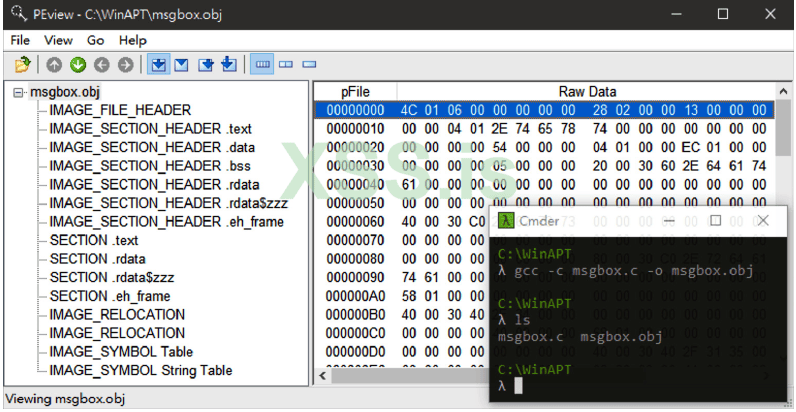Toggle the middle byte-width view button
This screenshot has width=796, height=412.
(286, 65)
